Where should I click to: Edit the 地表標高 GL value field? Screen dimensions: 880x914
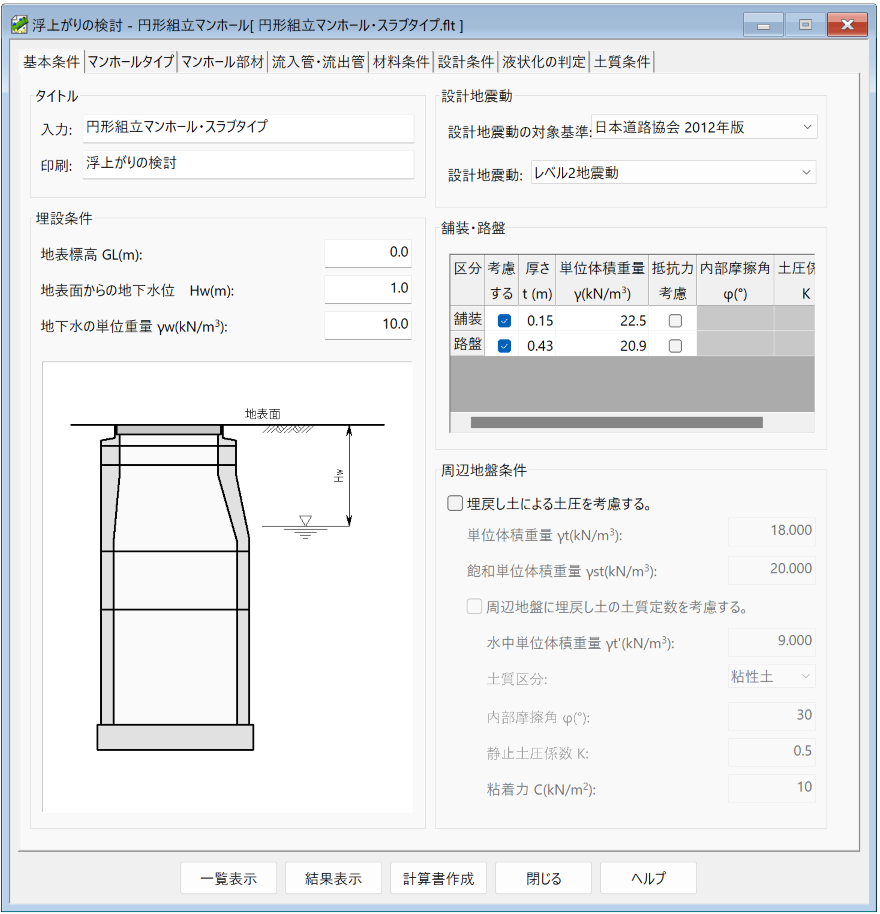[x=368, y=253]
